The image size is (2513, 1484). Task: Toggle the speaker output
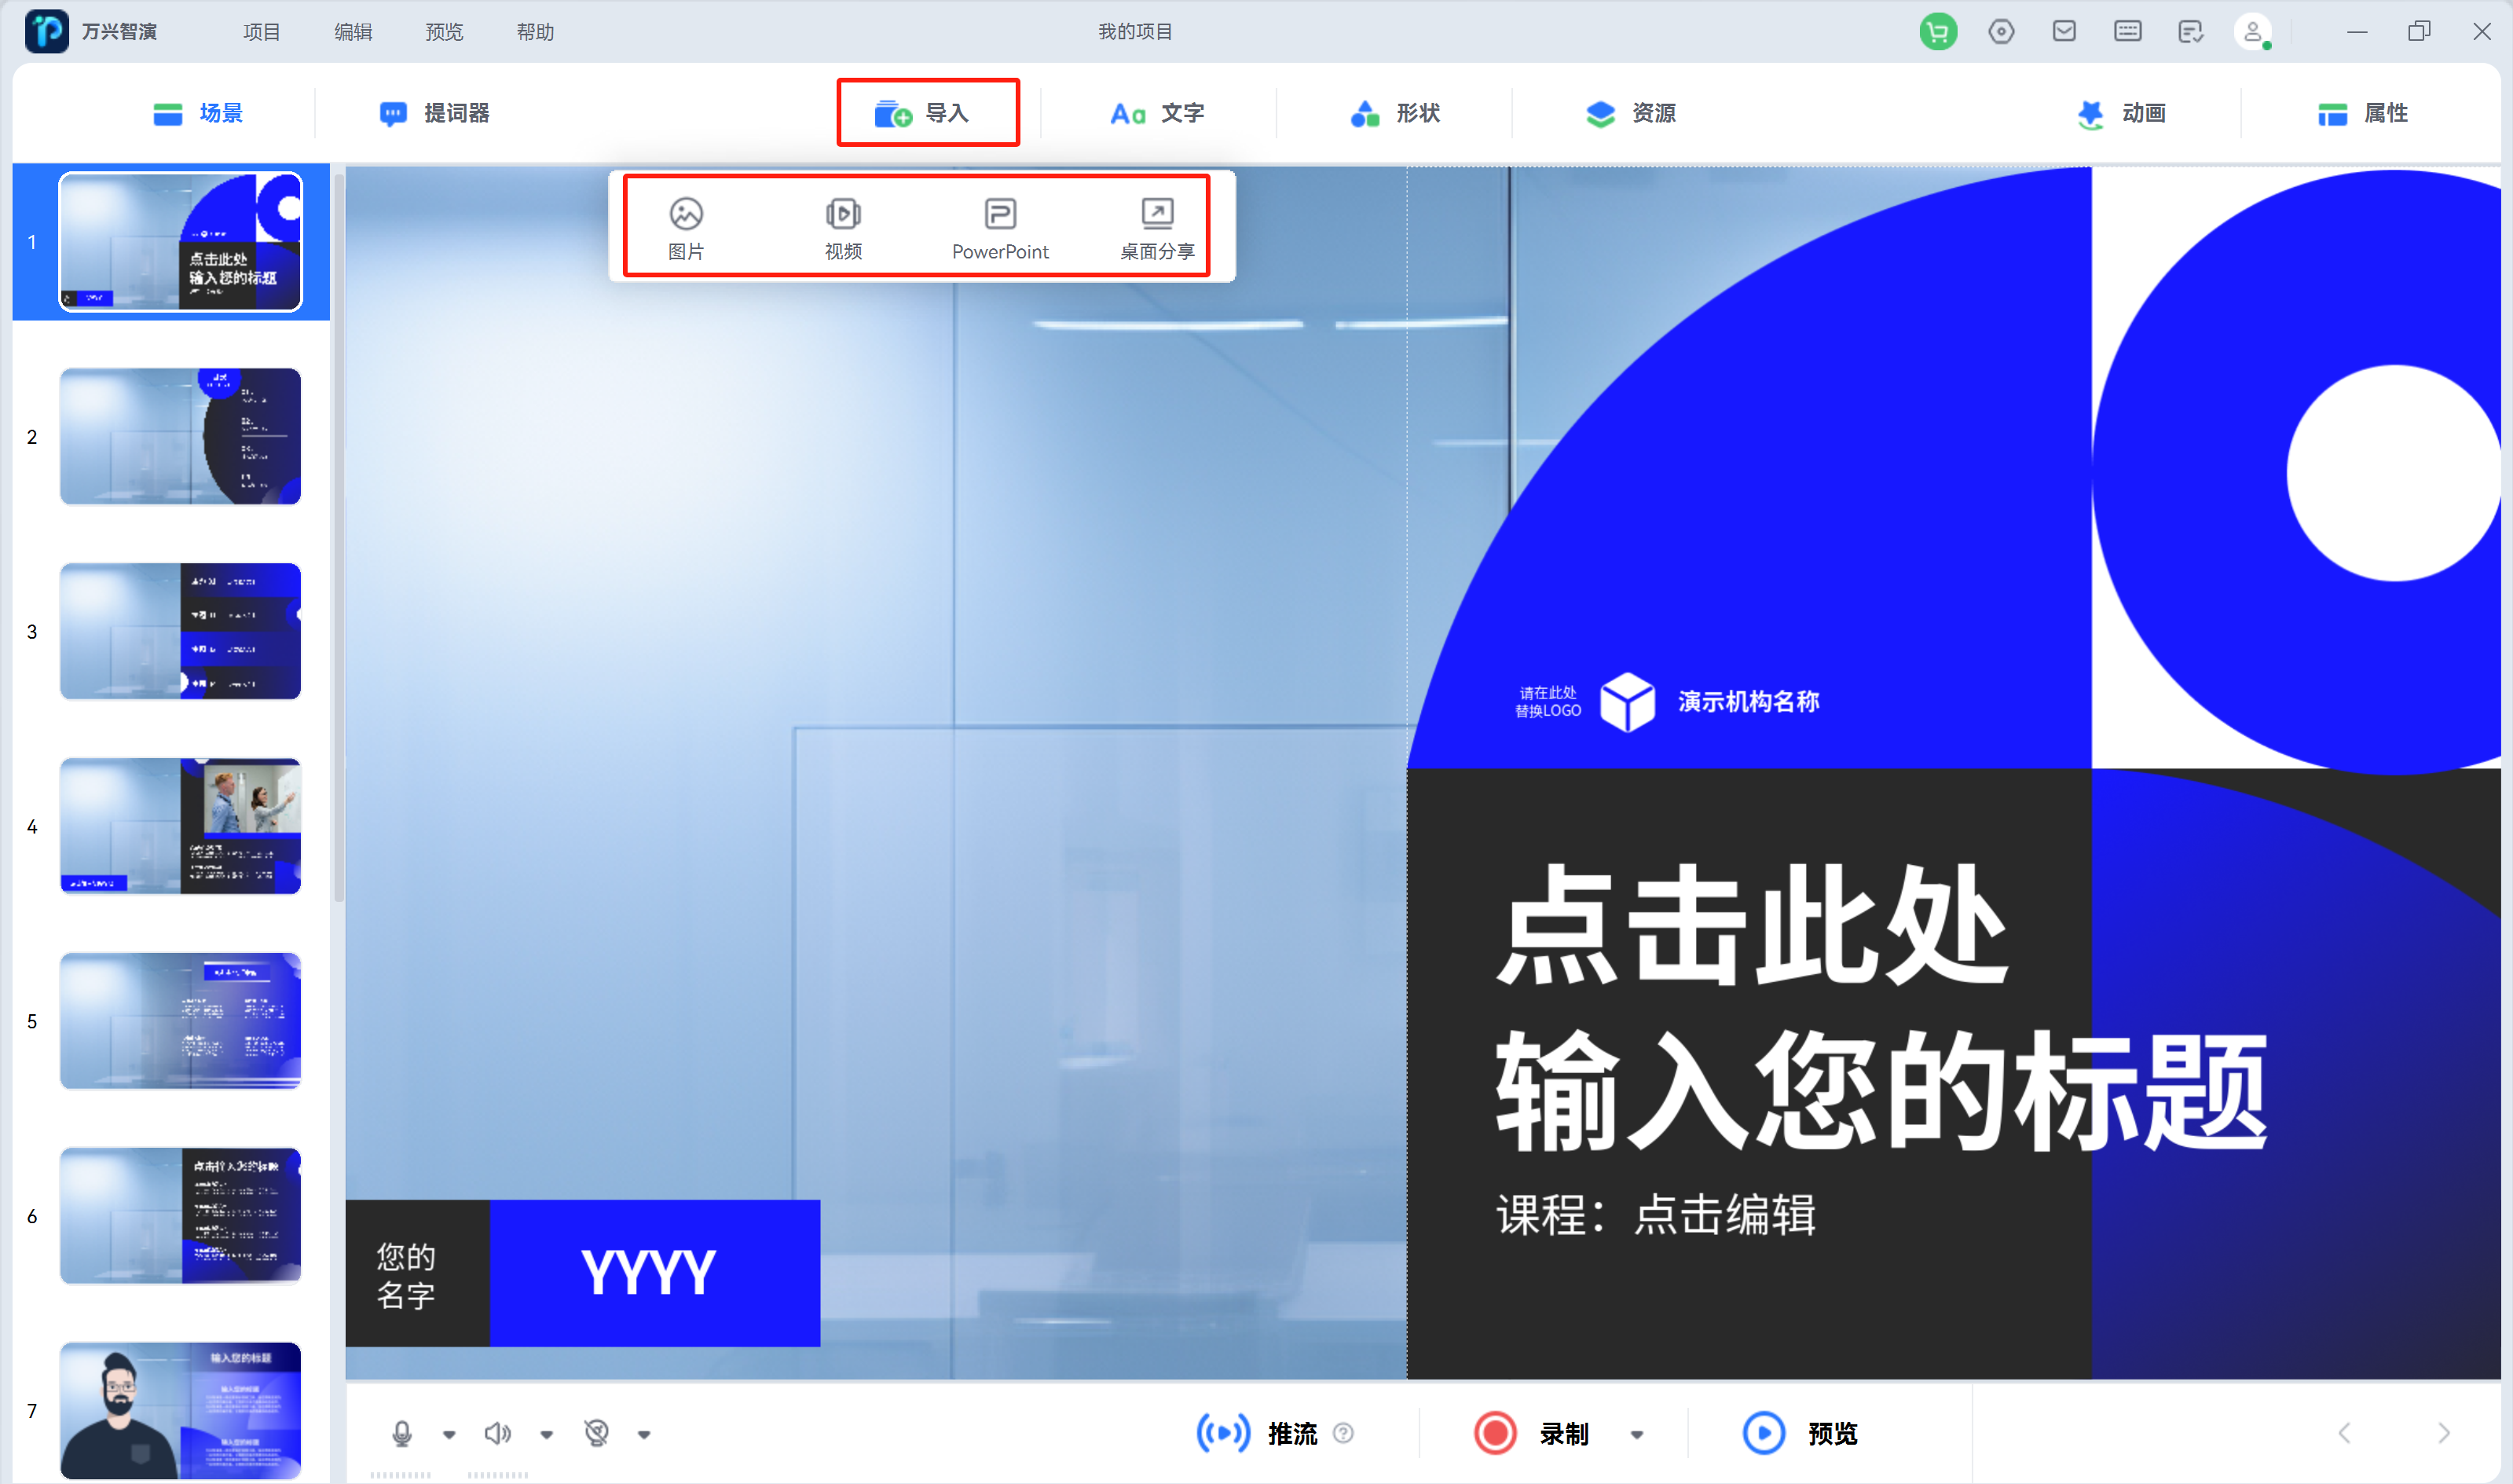click(x=498, y=1432)
